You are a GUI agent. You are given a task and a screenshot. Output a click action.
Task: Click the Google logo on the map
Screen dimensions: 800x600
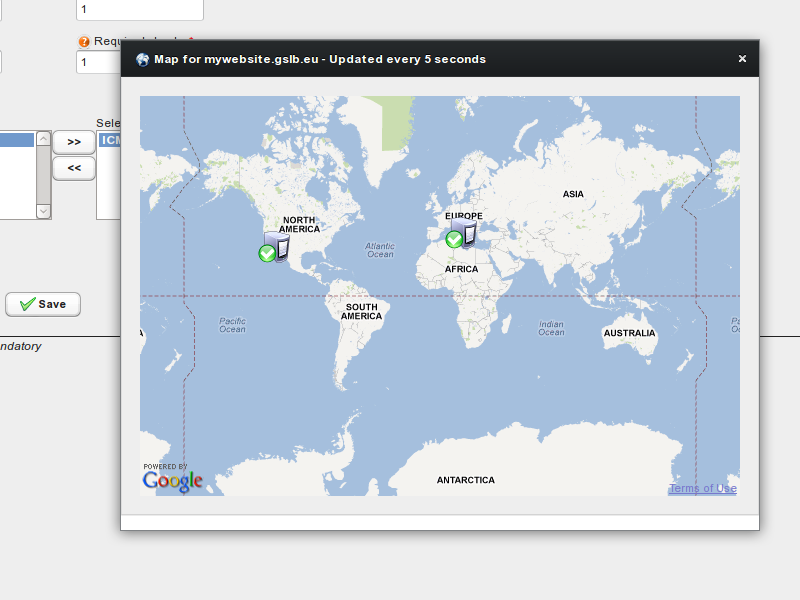point(172,481)
